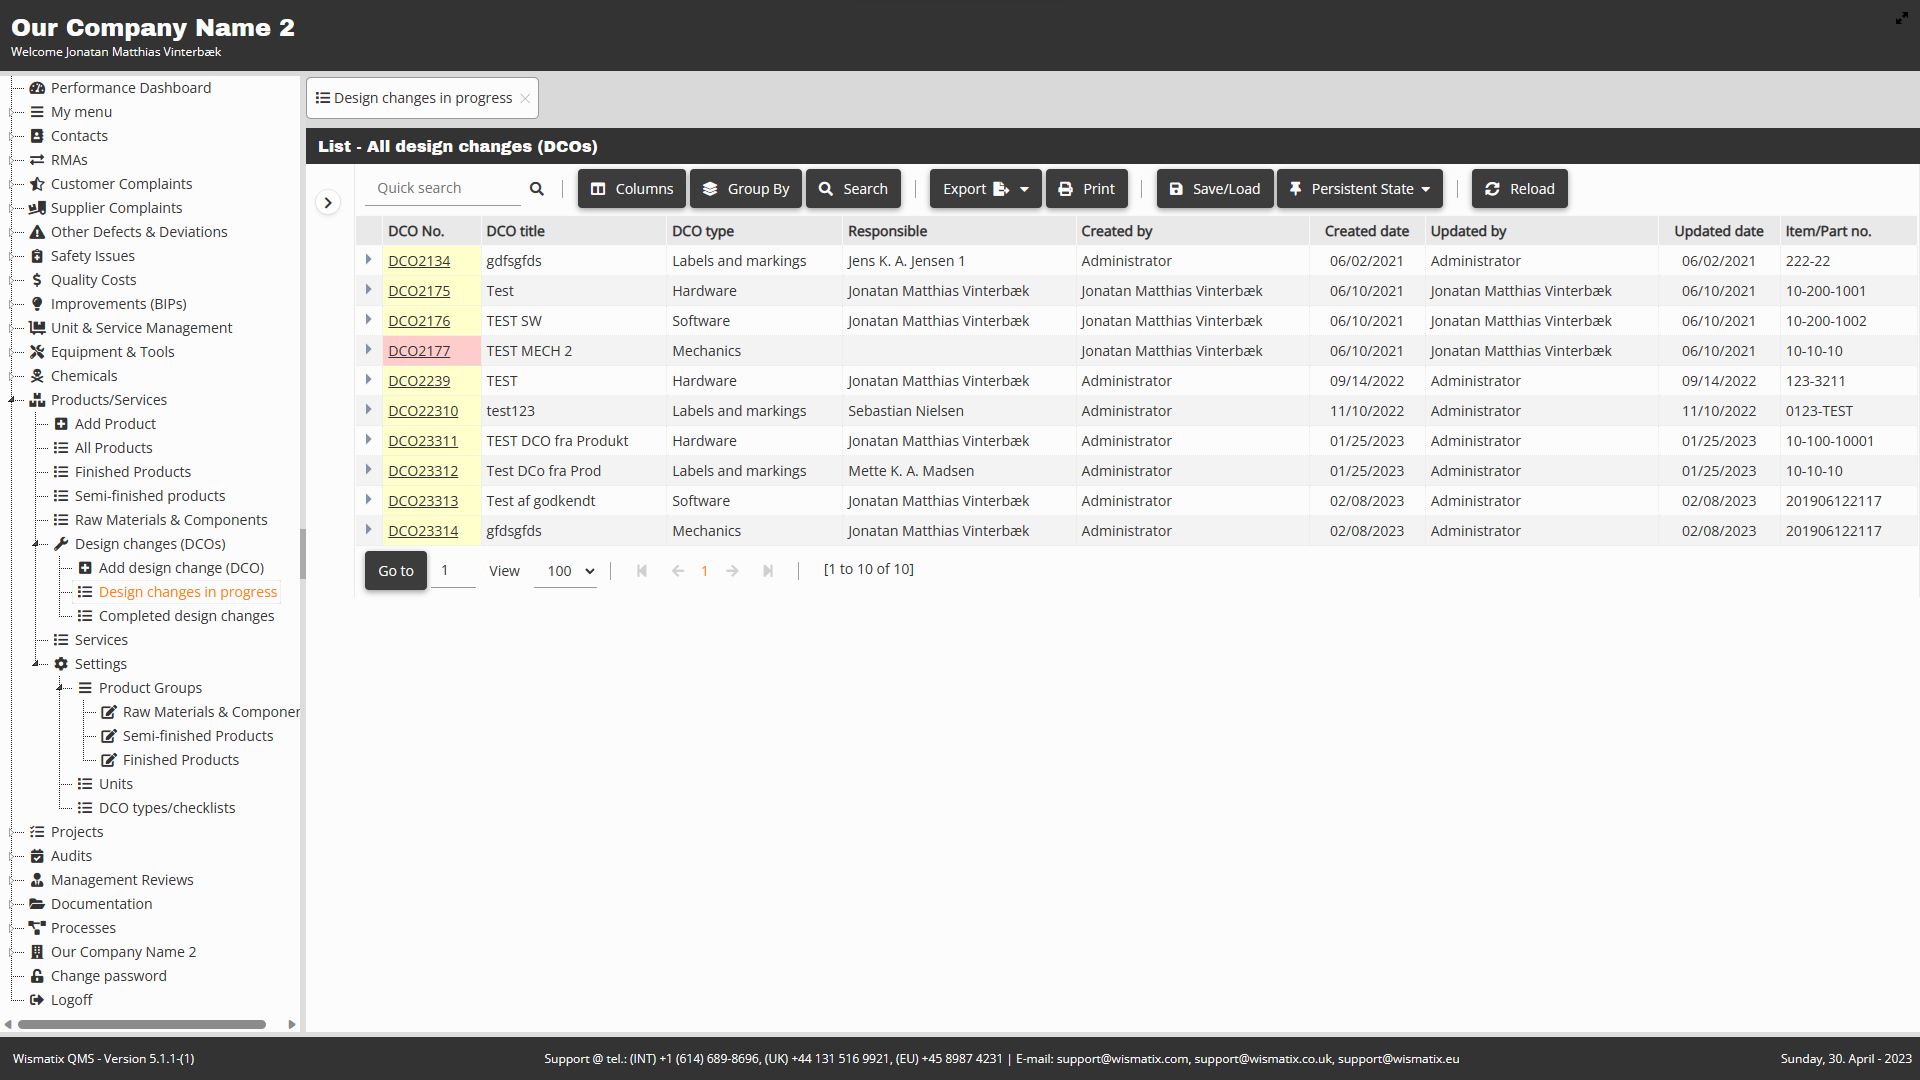The image size is (1920, 1080).
Task: Click the Print button
Action: click(x=1087, y=189)
